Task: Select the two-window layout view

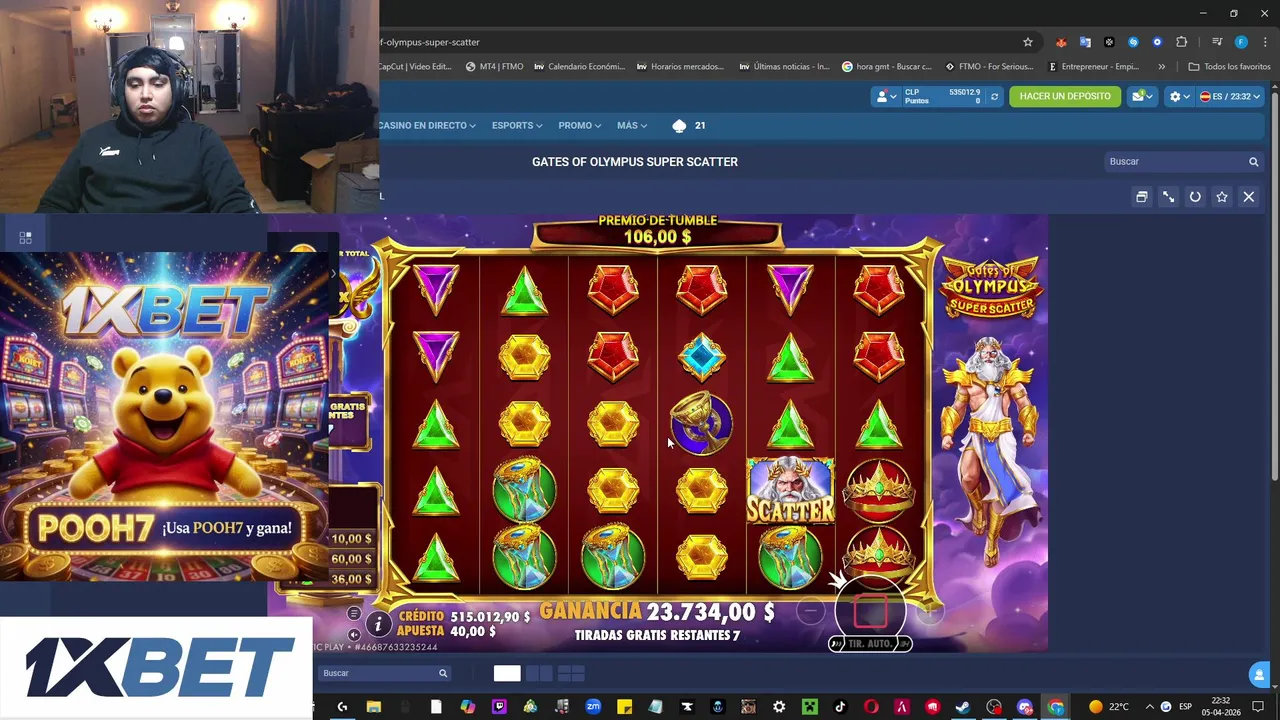Action: (539, 674)
